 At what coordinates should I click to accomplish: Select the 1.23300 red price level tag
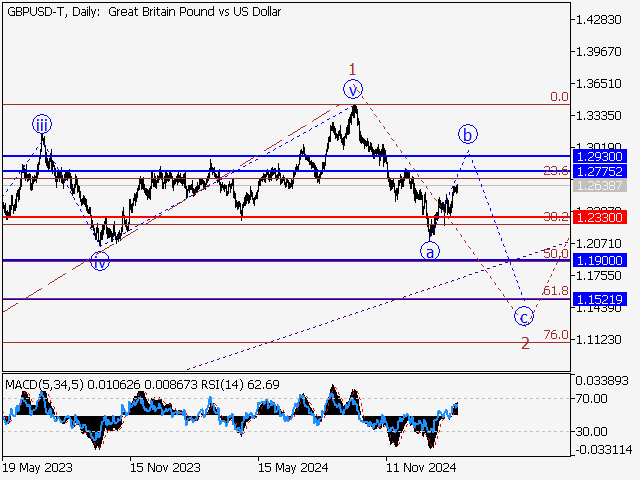coord(600,217)
